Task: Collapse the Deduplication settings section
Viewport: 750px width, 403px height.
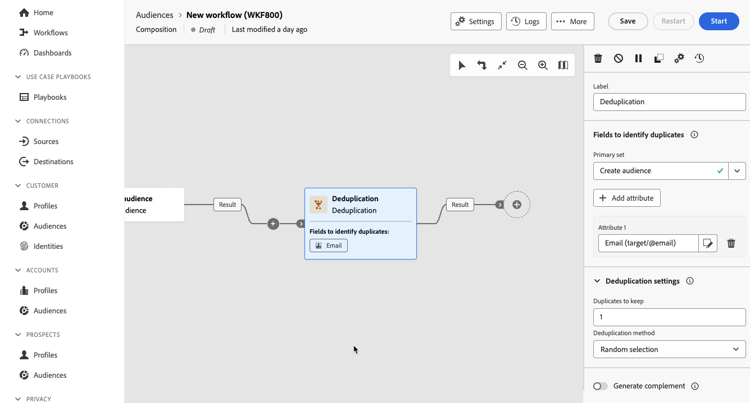Action: [x=597, y=281]
